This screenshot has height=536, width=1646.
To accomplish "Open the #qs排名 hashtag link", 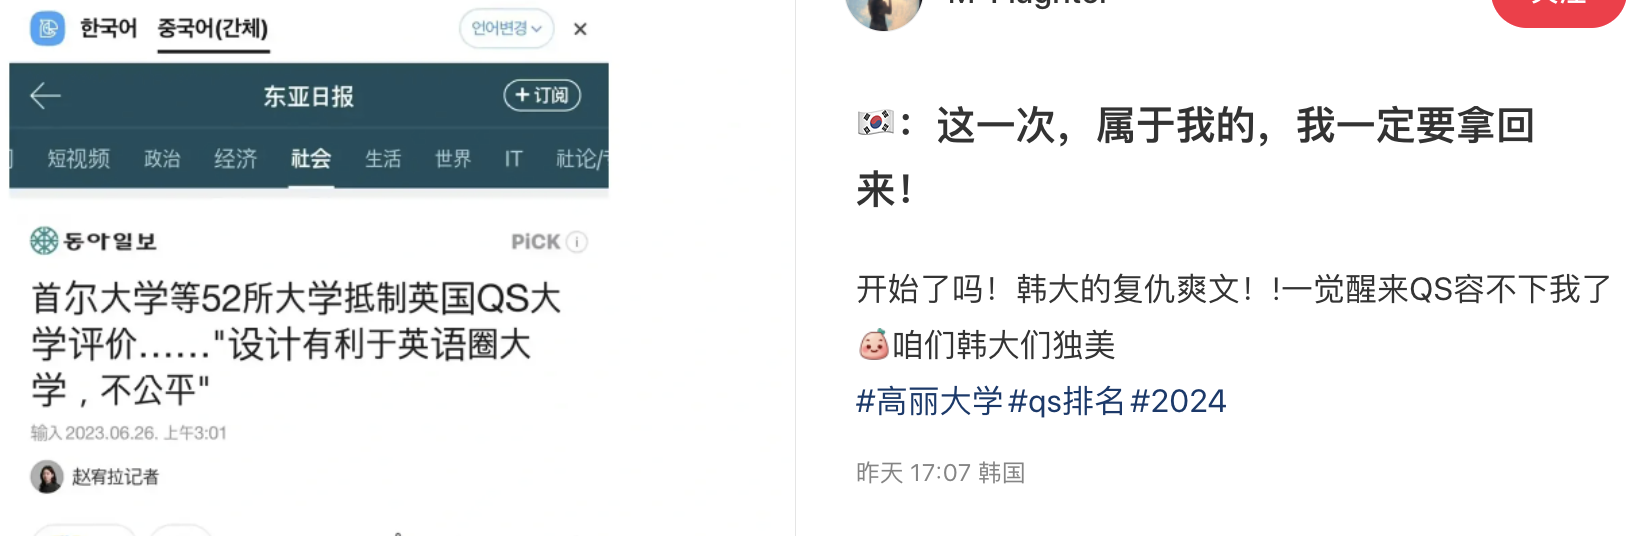I will 1067,401.
